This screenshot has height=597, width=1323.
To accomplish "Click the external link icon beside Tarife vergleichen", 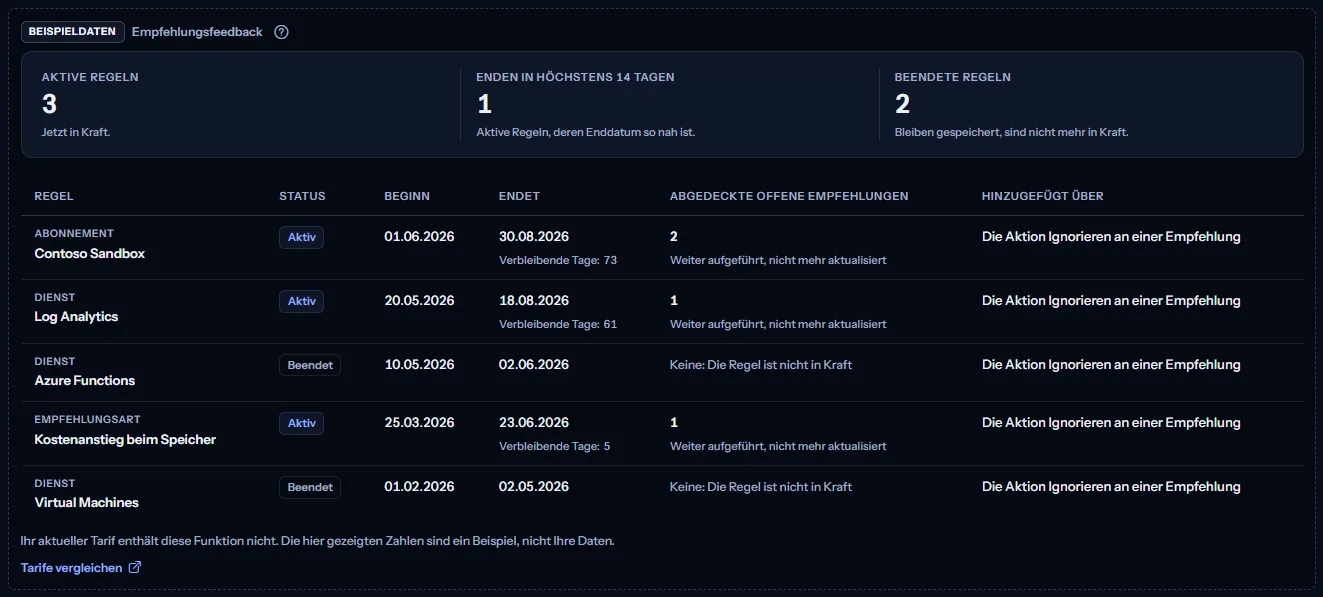I will (x=135, y=568).
